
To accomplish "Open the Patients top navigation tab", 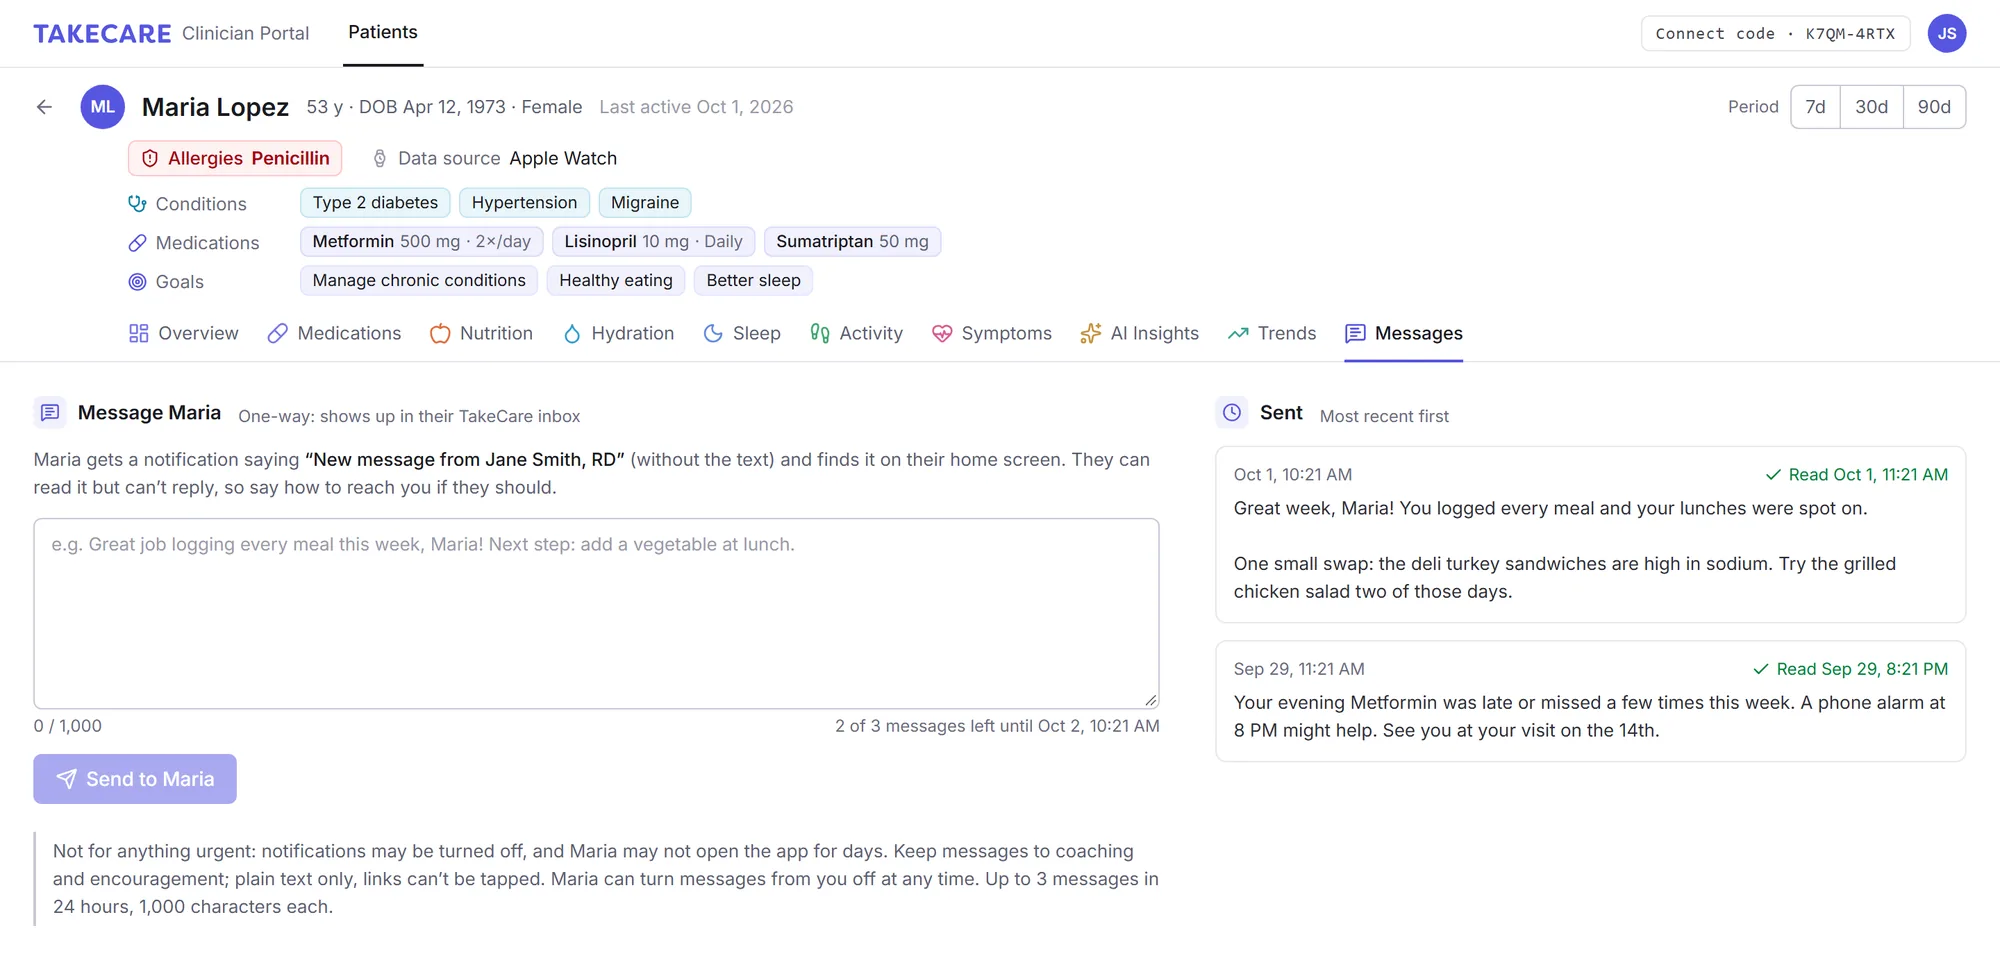I will 383,33.
